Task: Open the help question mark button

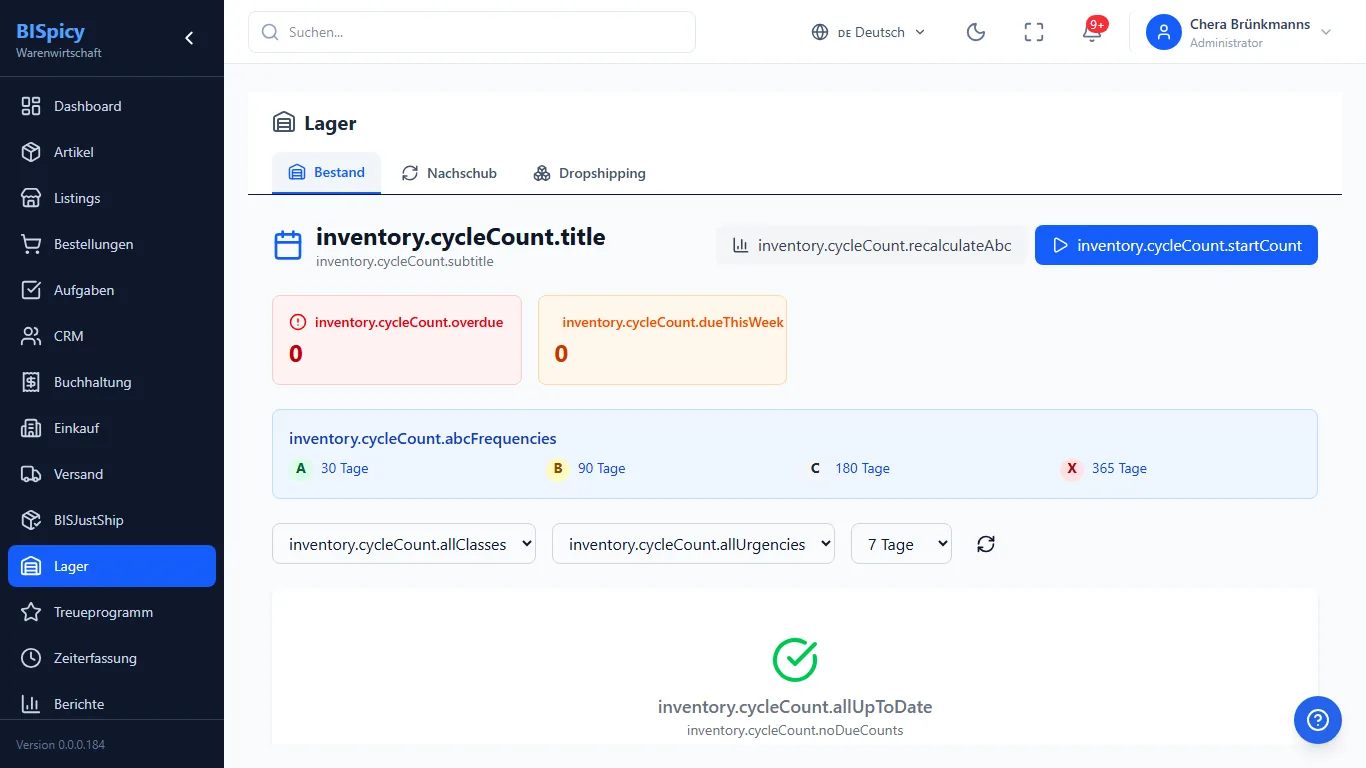Action: point(1318,720)
